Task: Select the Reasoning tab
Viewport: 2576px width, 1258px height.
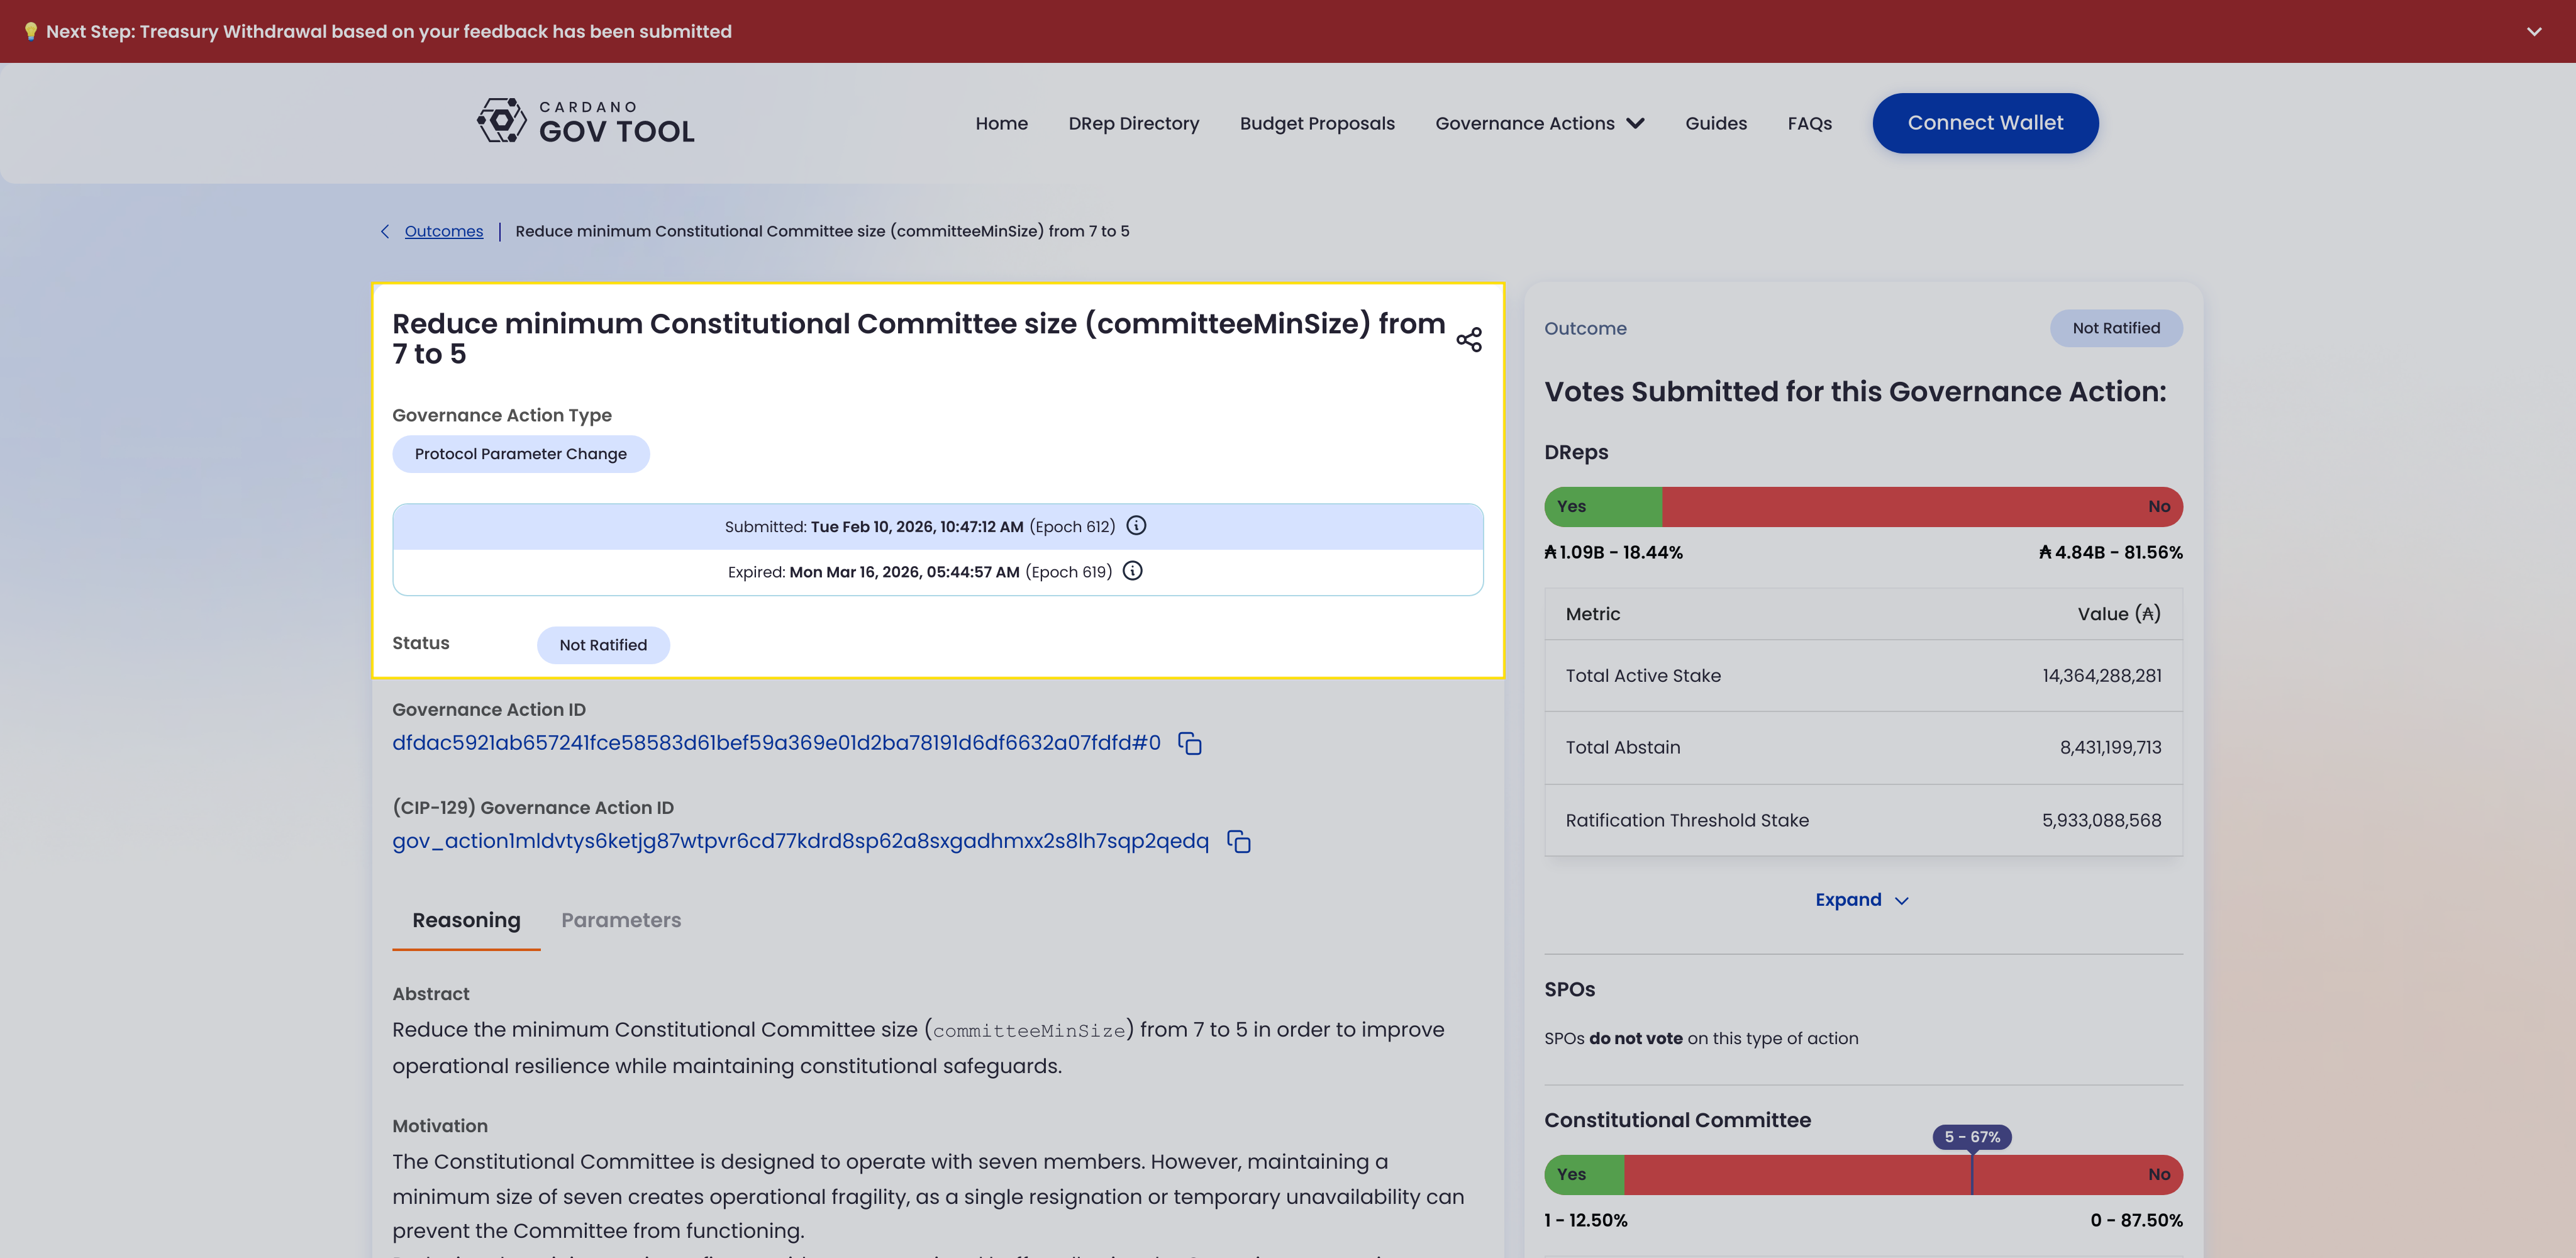Action: (x=466, y=920)
